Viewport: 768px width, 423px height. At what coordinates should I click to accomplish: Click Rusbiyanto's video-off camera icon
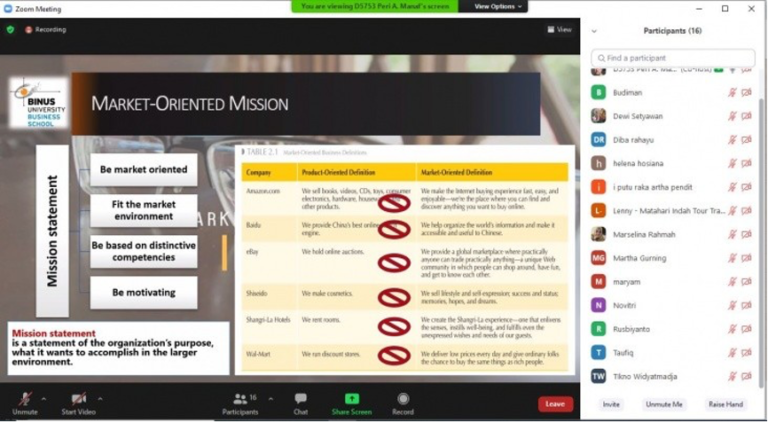tap(746, 329)
